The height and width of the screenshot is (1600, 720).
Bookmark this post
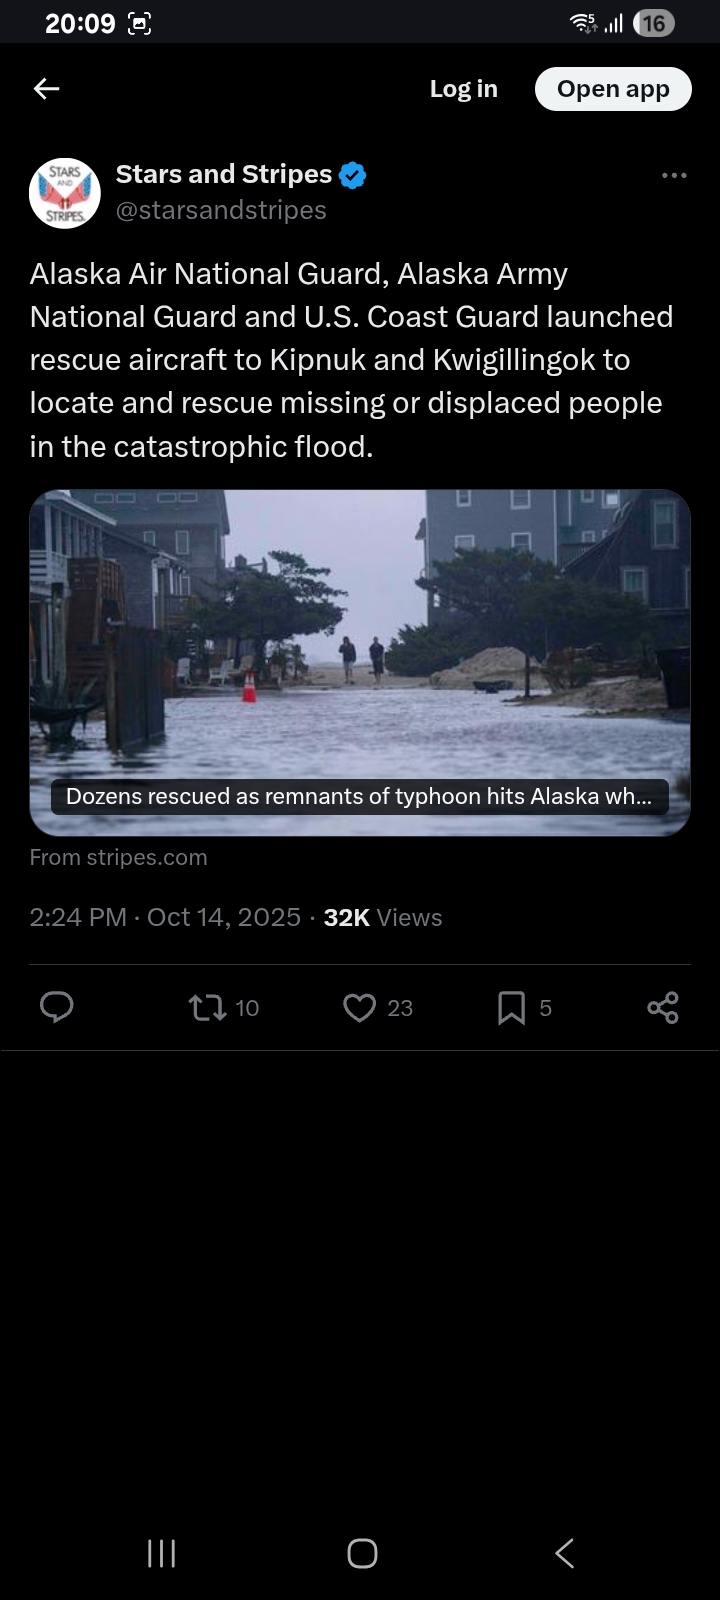pos(511,1007)
